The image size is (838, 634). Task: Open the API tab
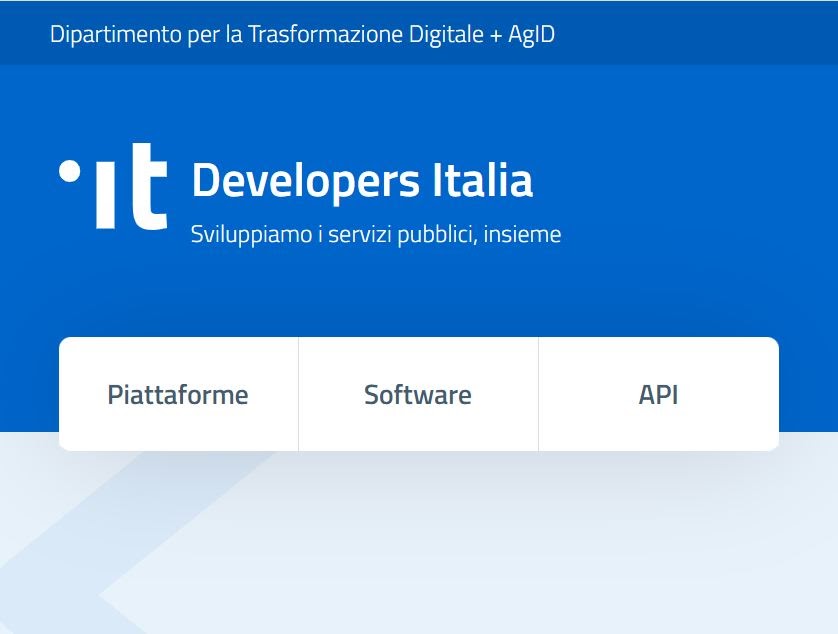(x=658, y=395)
